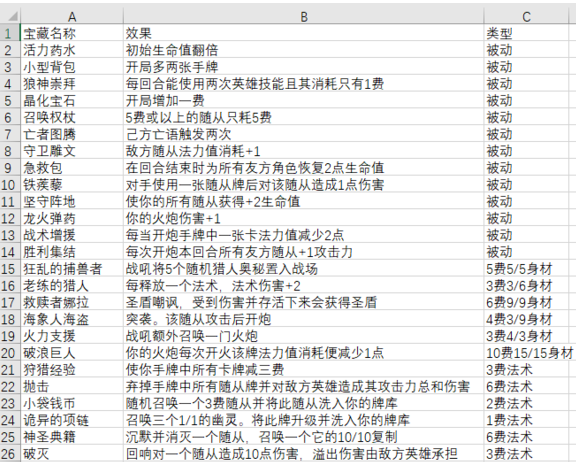Select row 15 header
The image size is (576, 462).
tap(10, 269)
